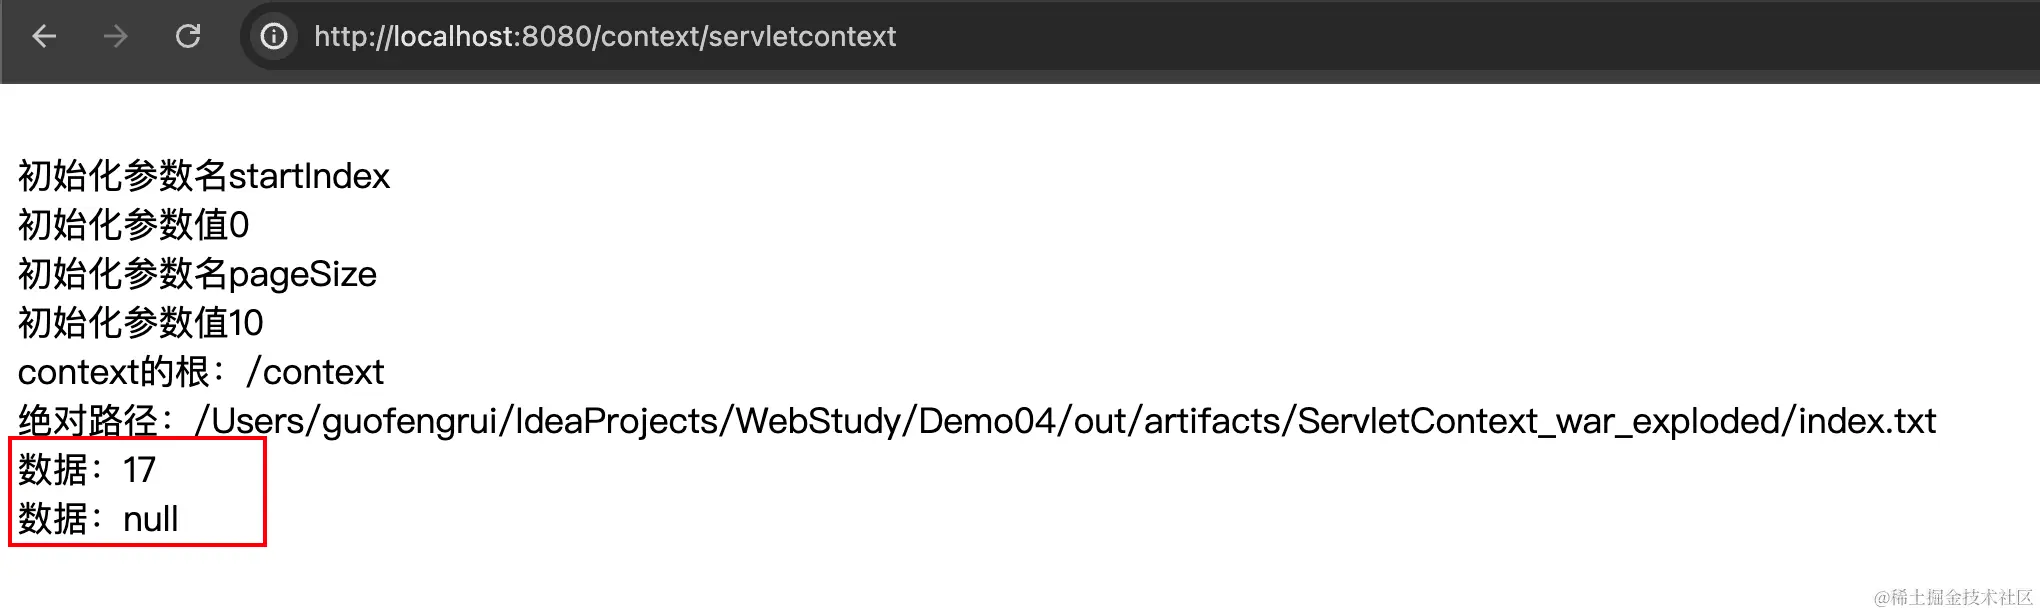Reload the servletcontext page
2040x614 pixels.
pos(188,37)
